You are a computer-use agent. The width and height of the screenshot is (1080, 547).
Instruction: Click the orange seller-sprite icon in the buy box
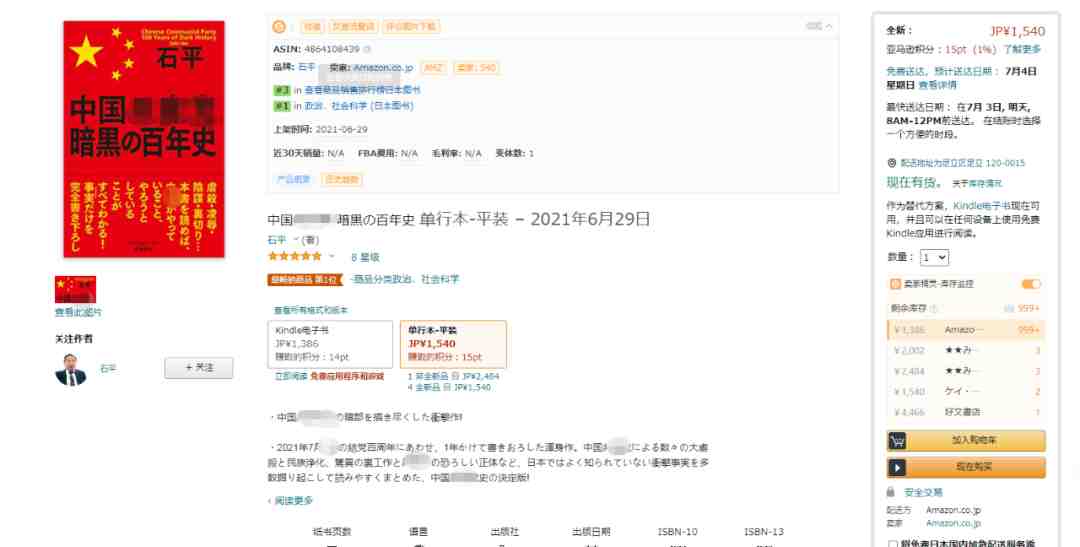coord(895,284)
